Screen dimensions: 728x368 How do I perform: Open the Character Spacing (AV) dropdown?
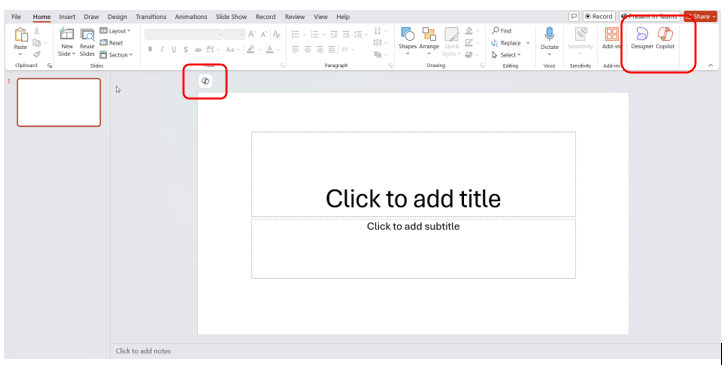[x=212, y=49]
